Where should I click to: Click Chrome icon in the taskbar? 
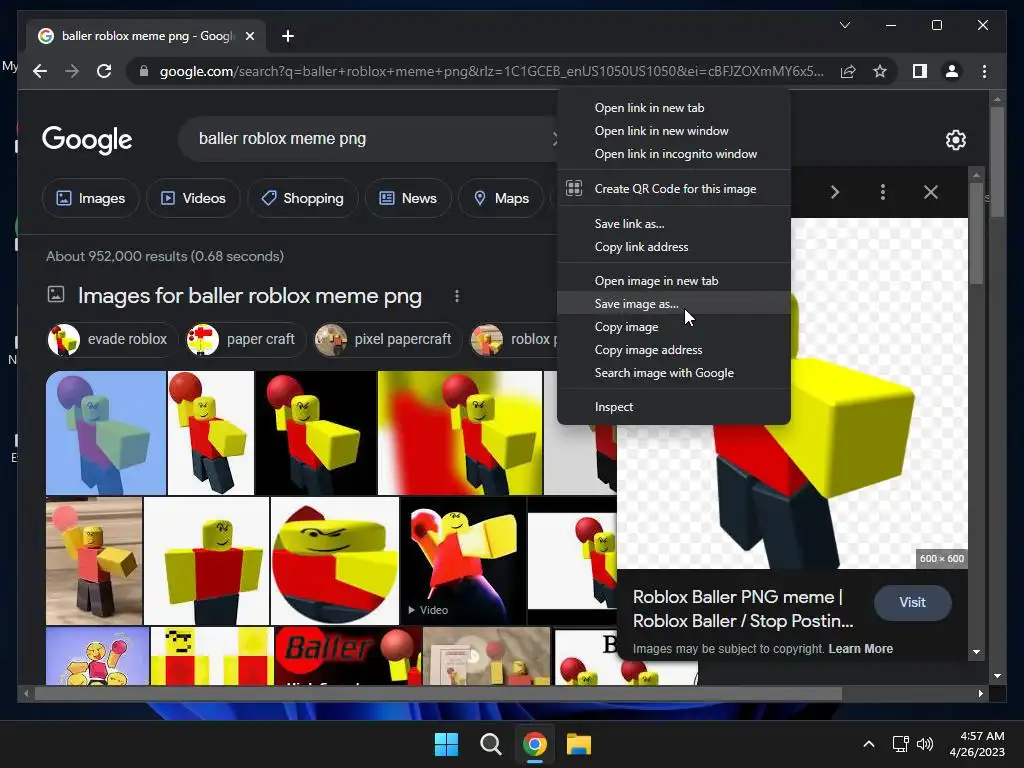tap(534, 744)
